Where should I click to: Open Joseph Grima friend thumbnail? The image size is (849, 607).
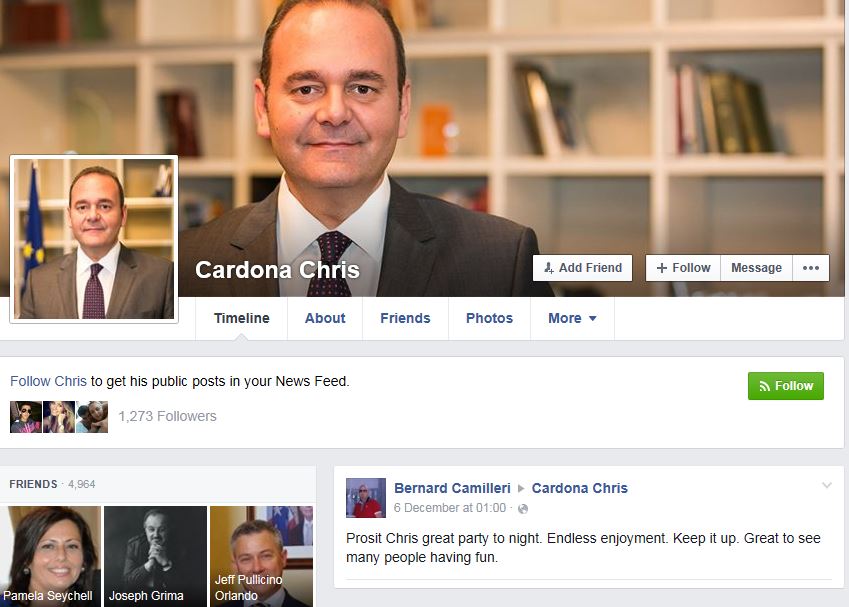click(x=155, y=557)
